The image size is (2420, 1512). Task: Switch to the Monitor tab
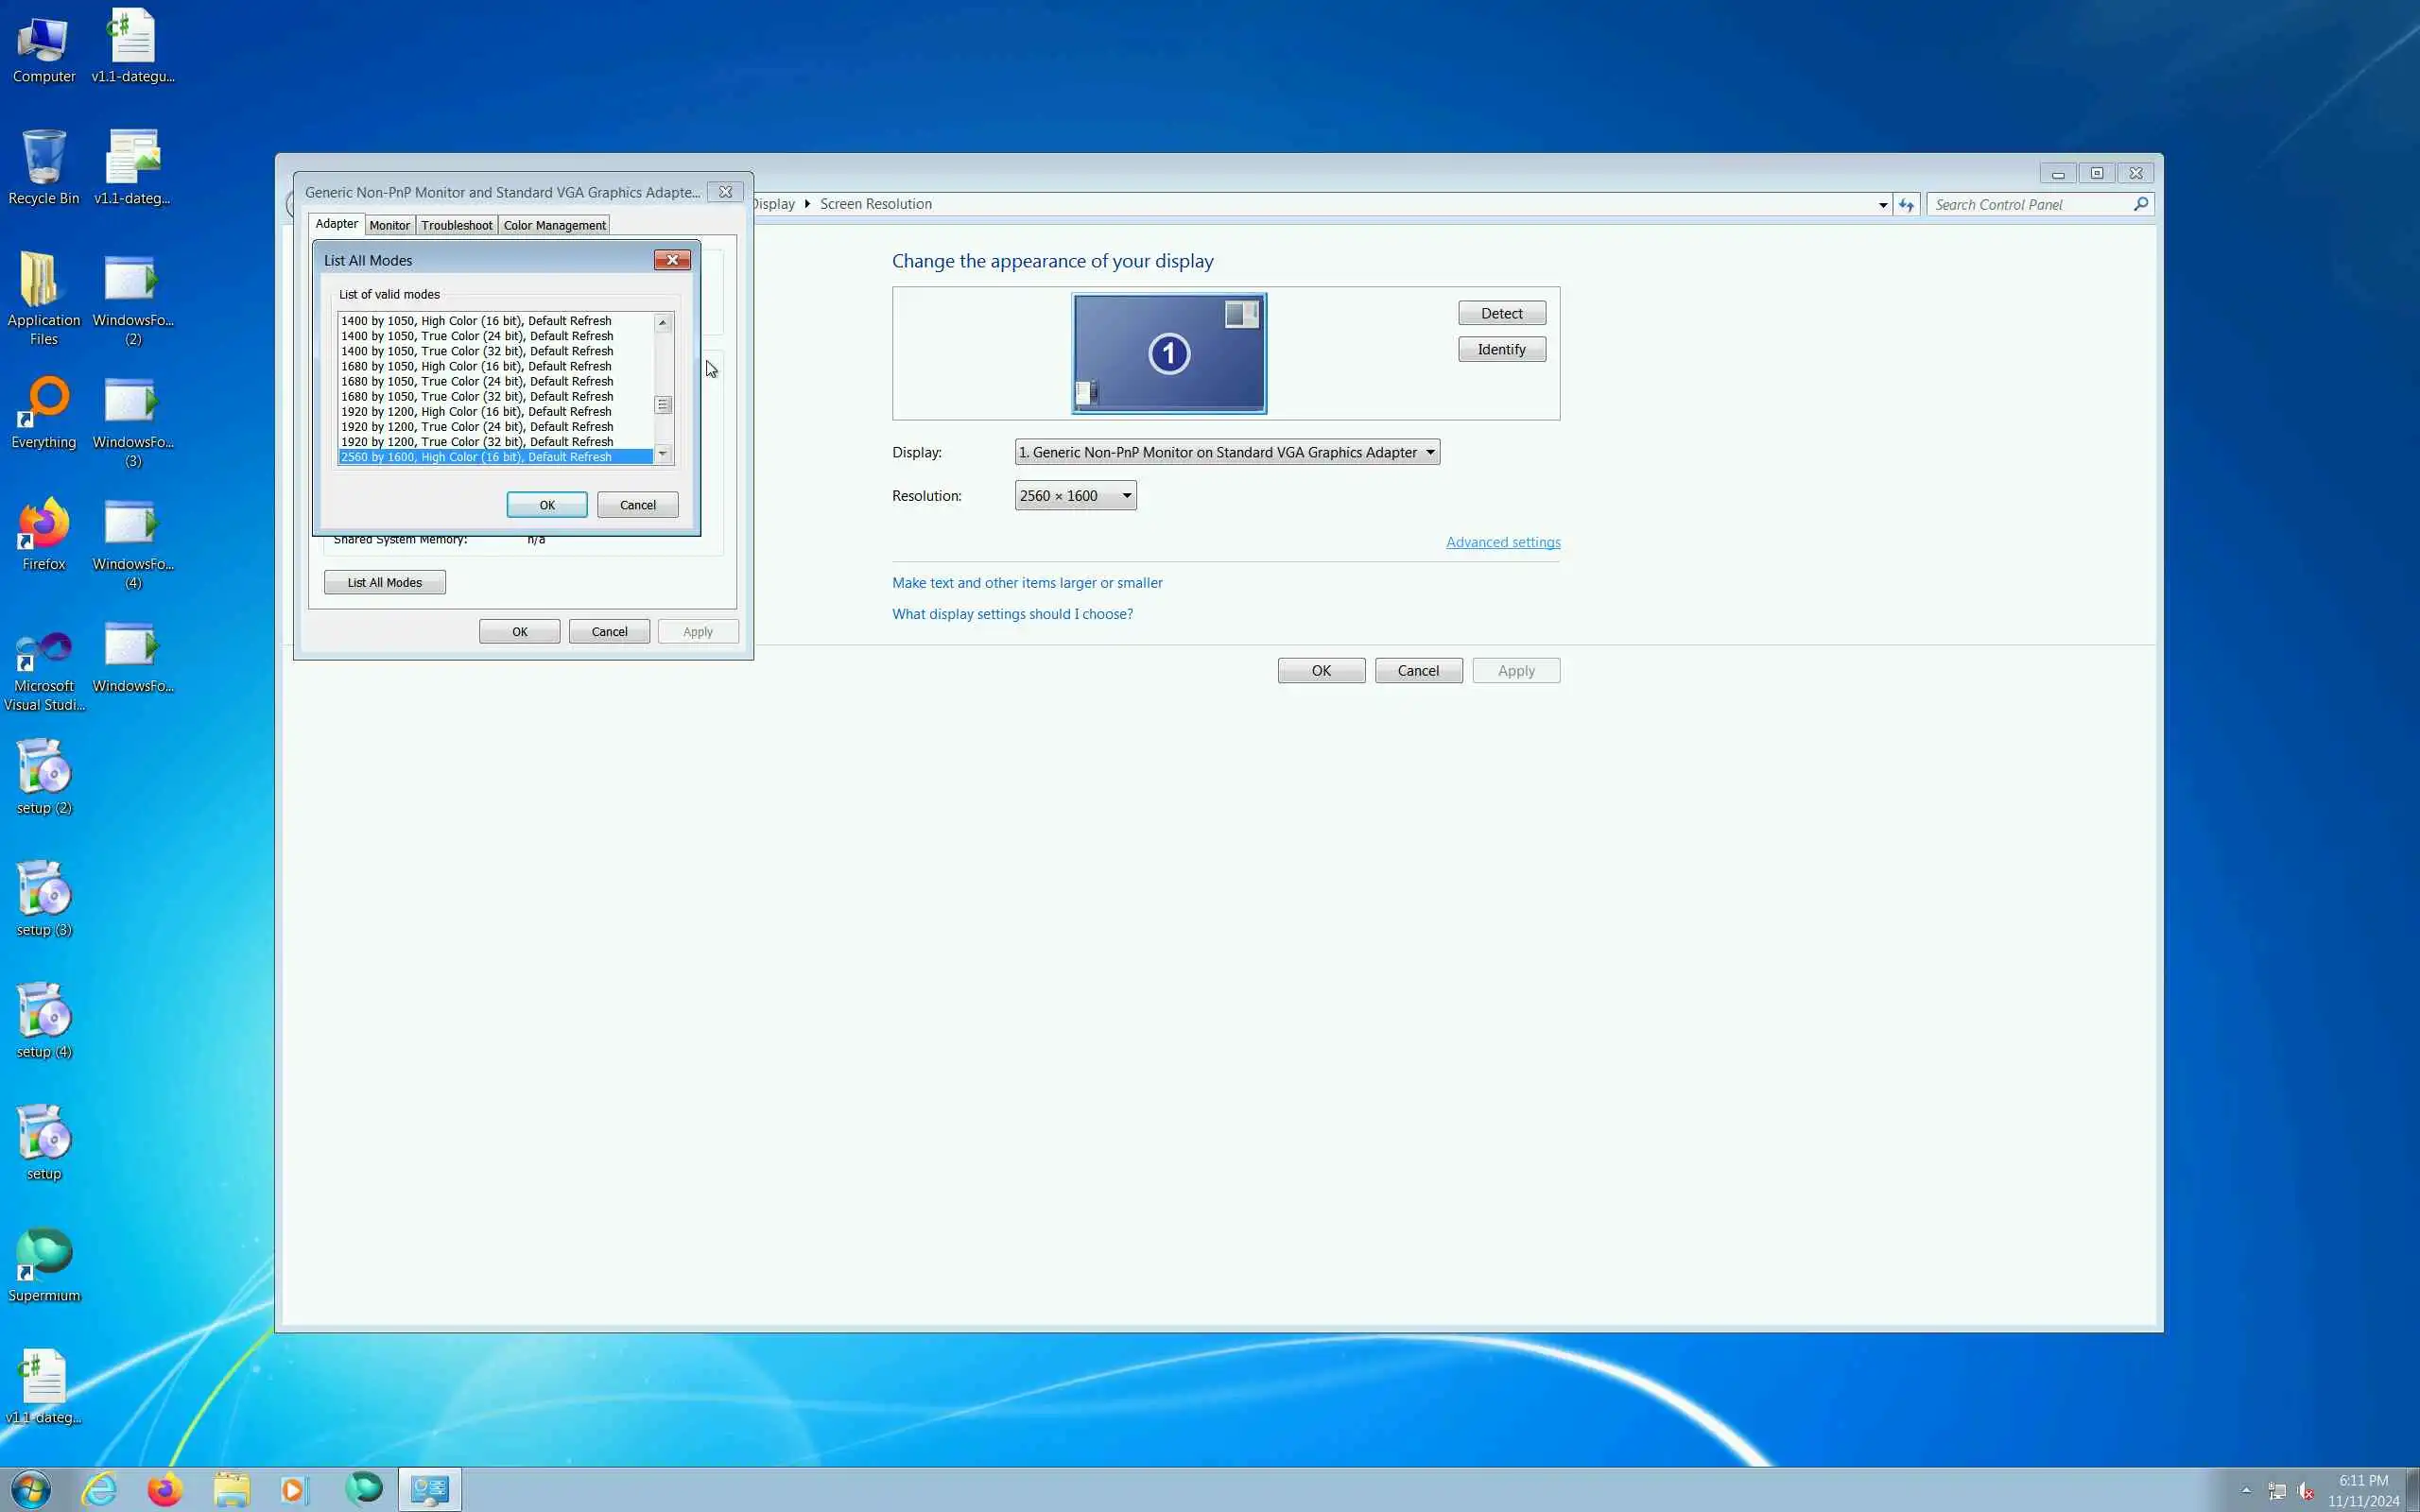click(389, 225)
